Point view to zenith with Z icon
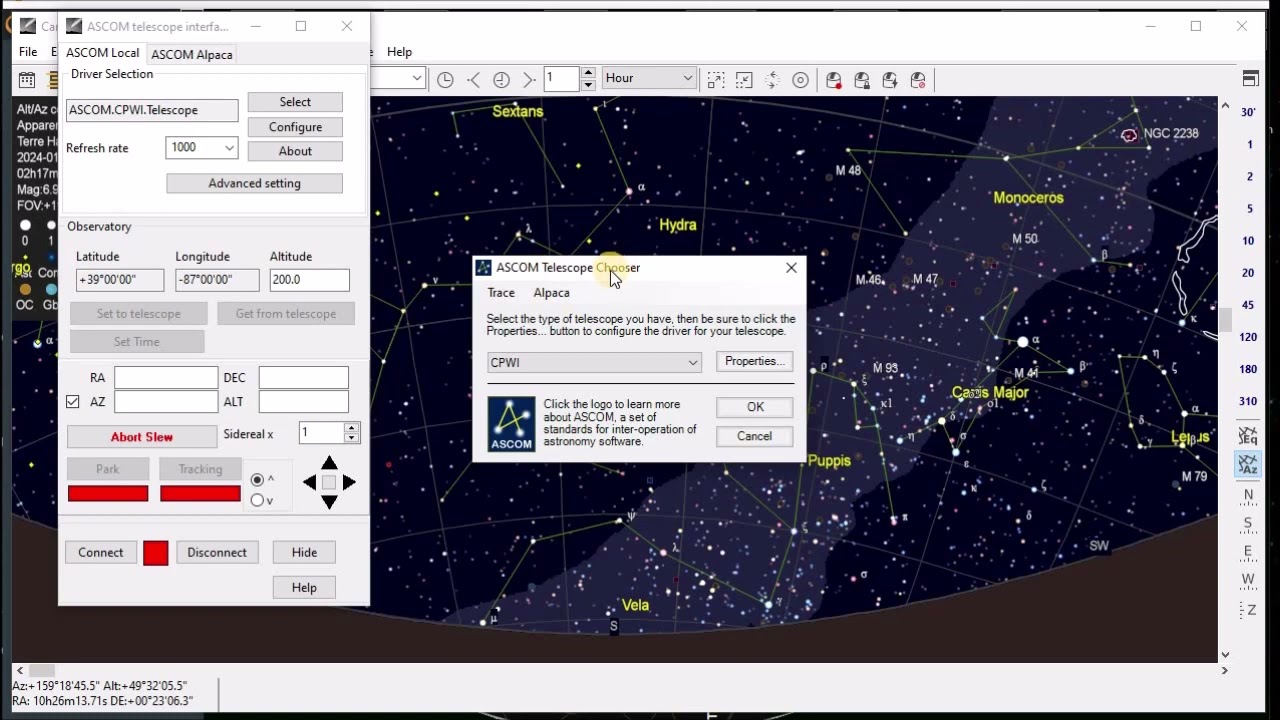 (1248, 609)
